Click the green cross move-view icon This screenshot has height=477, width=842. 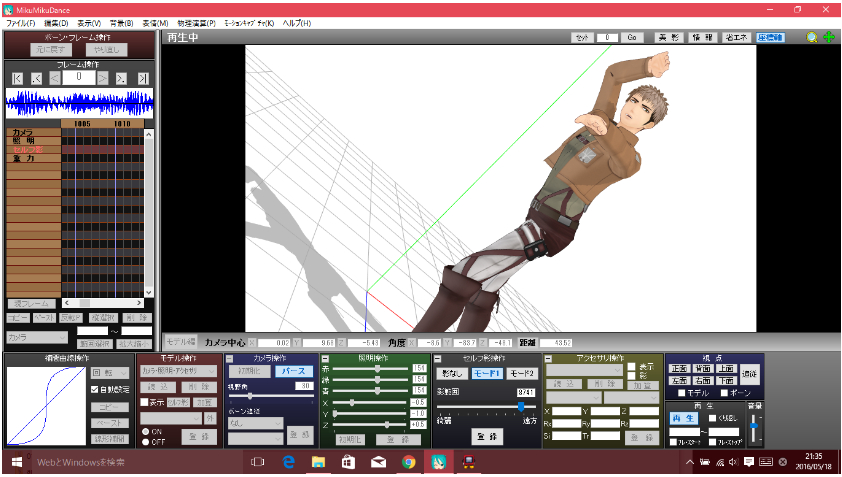(829, 37)
